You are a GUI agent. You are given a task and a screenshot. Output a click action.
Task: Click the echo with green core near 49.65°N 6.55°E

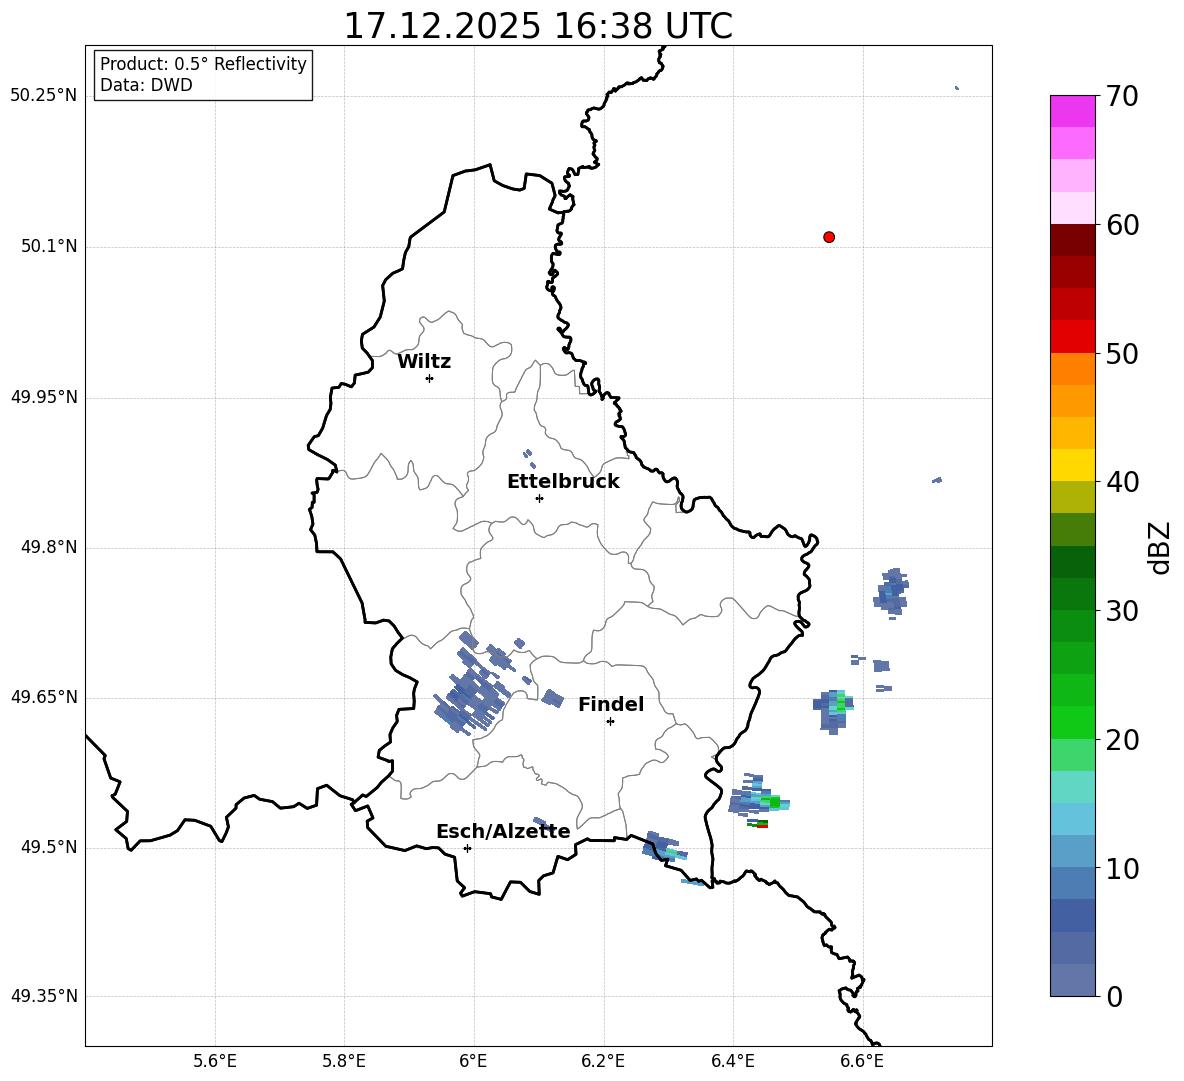tap(834, 710)
